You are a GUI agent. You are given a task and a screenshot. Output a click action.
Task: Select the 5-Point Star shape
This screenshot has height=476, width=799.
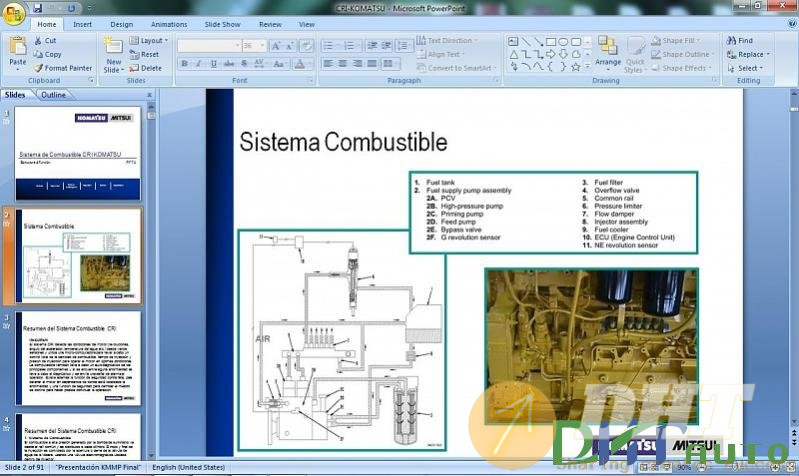[x=576, y=67]
